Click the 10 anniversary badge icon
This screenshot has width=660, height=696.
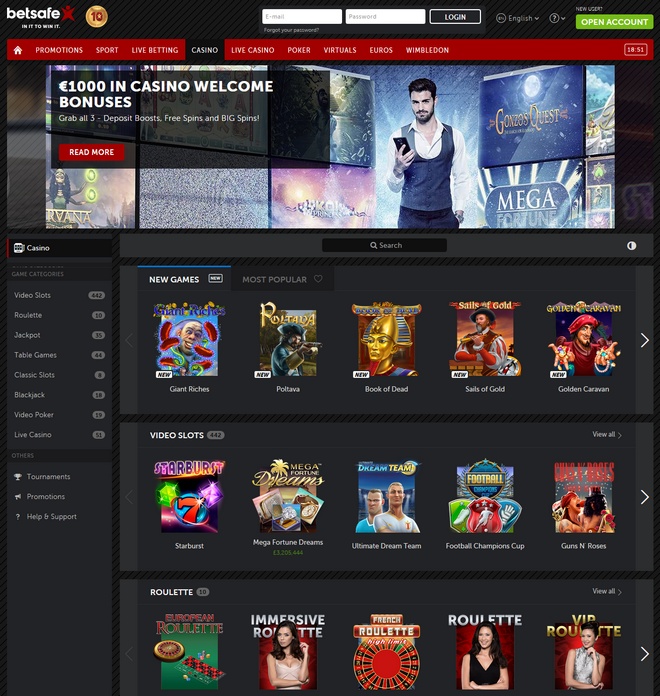96,16
